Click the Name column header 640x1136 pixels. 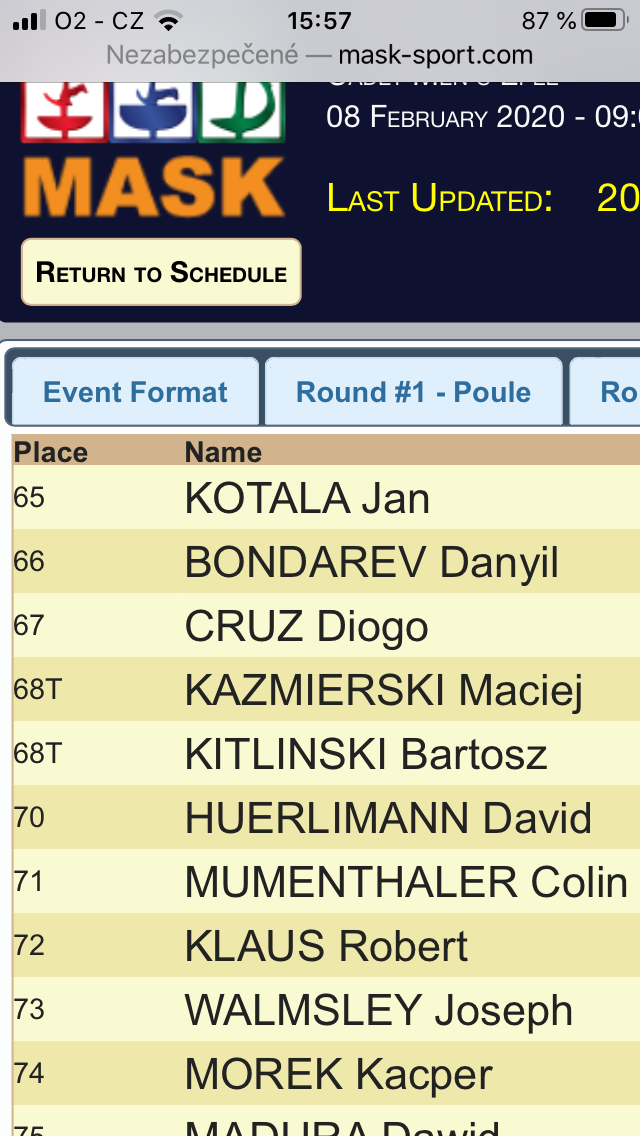pyautogui.click(x=223, y=452)
